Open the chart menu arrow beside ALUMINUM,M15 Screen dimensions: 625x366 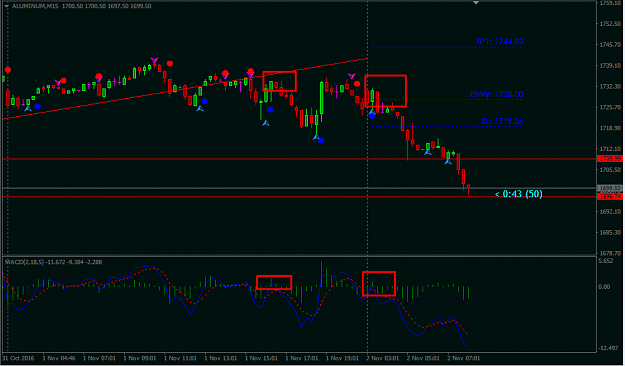(6, 6)
